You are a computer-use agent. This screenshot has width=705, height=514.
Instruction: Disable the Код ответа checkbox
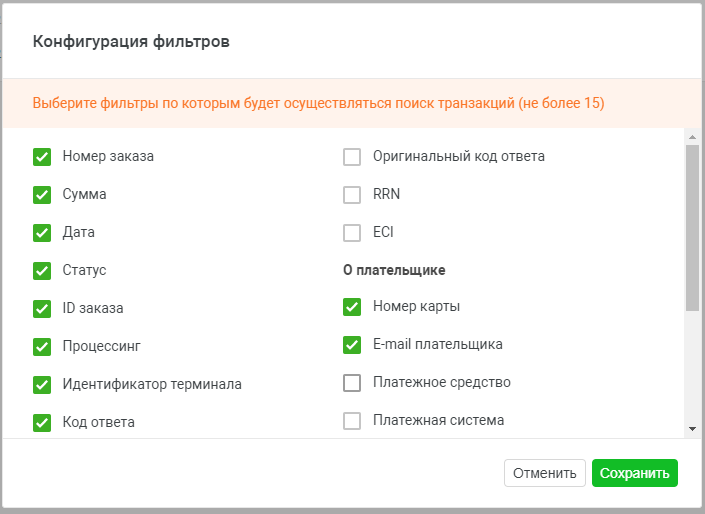42,423
